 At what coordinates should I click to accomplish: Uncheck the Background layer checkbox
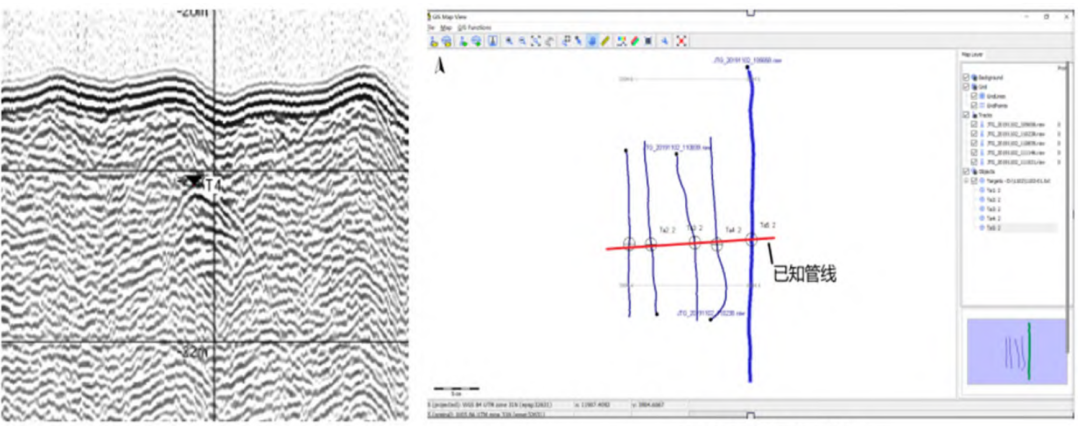pyautogui.click(x=965, y=77)
